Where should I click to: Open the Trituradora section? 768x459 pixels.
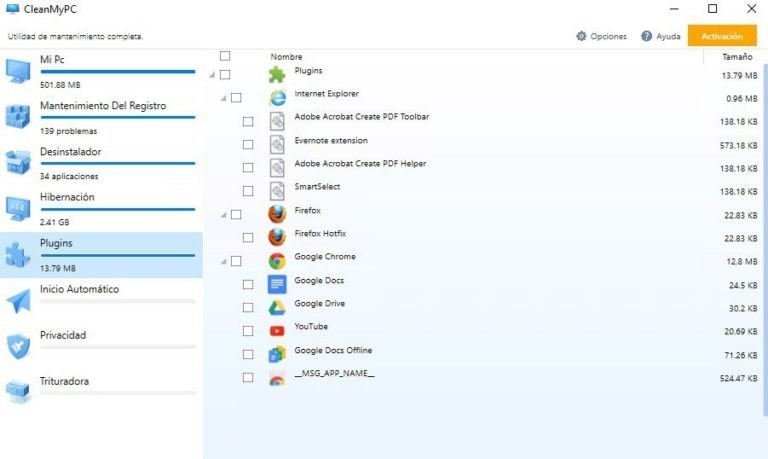pos(101,392)
